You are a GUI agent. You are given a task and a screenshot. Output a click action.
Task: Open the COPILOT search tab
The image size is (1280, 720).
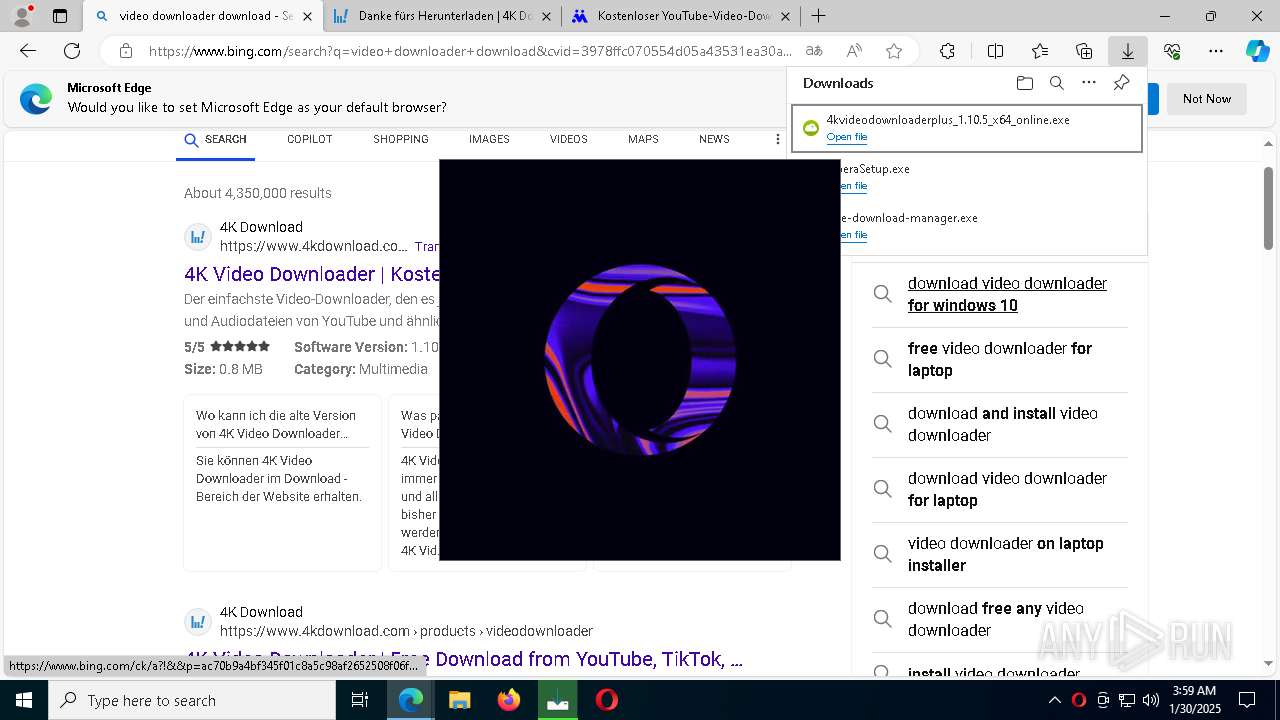click(x=310, y=139)
